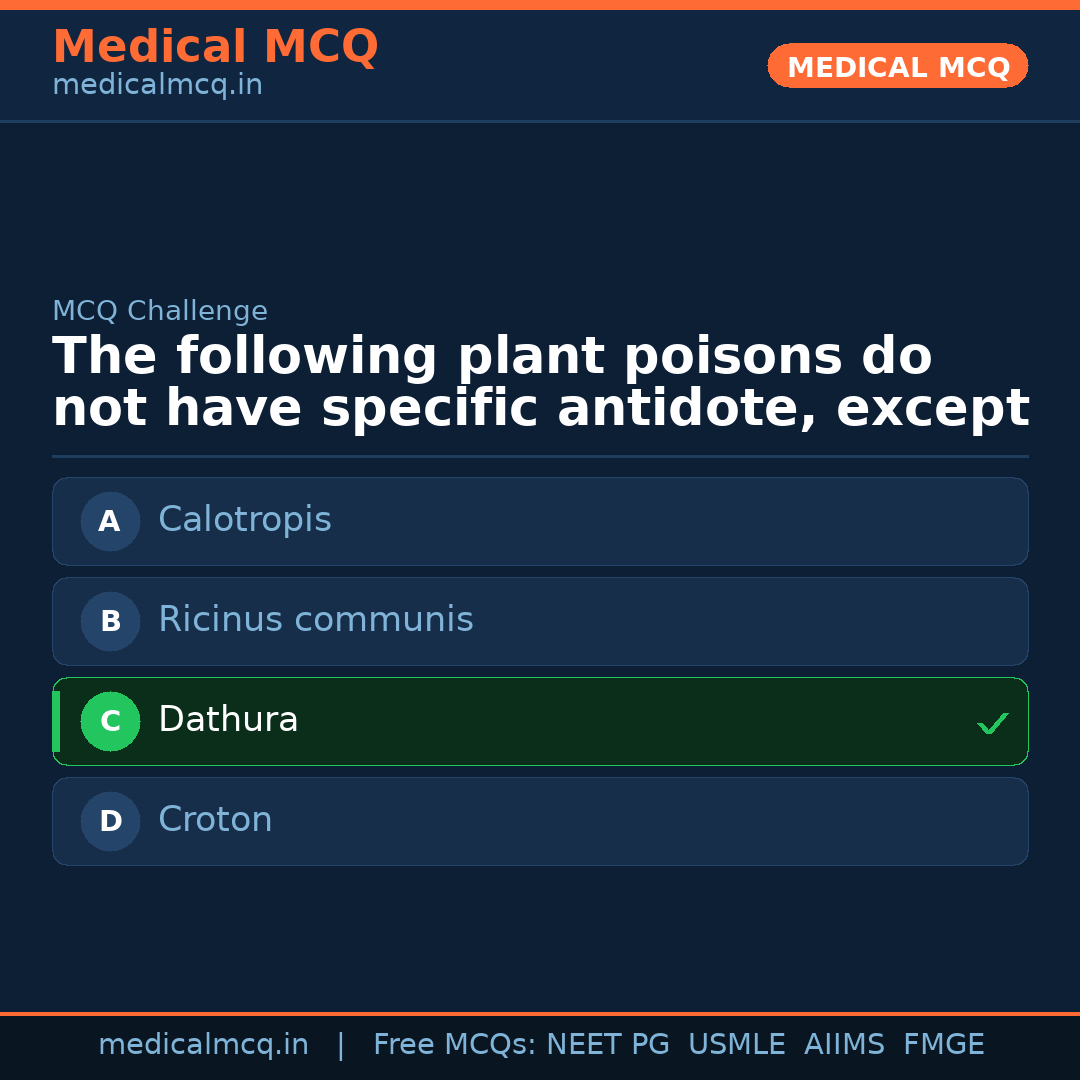Click the NEET PG footer label
The image size is (1080, 1080).
click(607, 1044)
